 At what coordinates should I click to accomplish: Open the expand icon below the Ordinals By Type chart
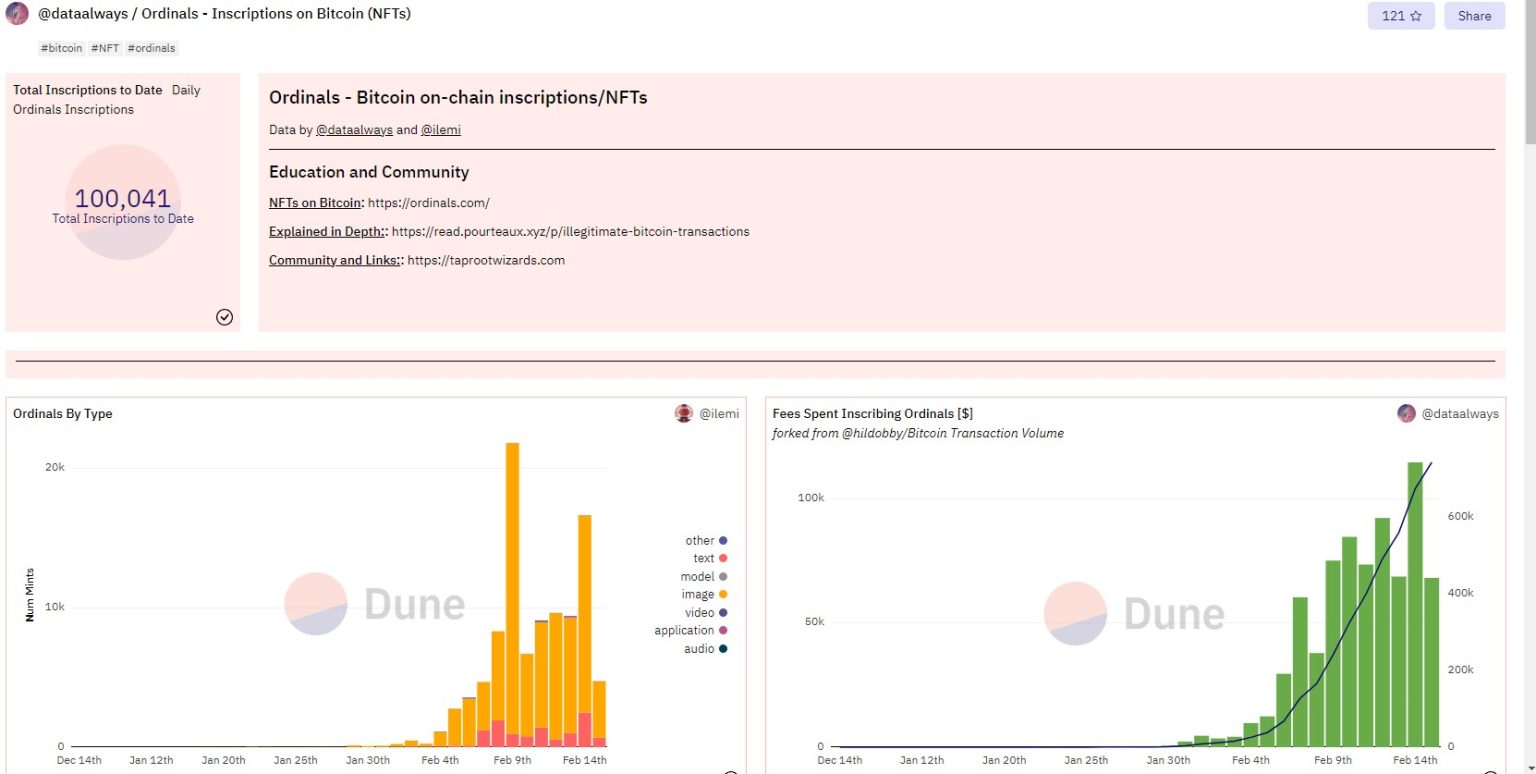[x=731, y=770]
